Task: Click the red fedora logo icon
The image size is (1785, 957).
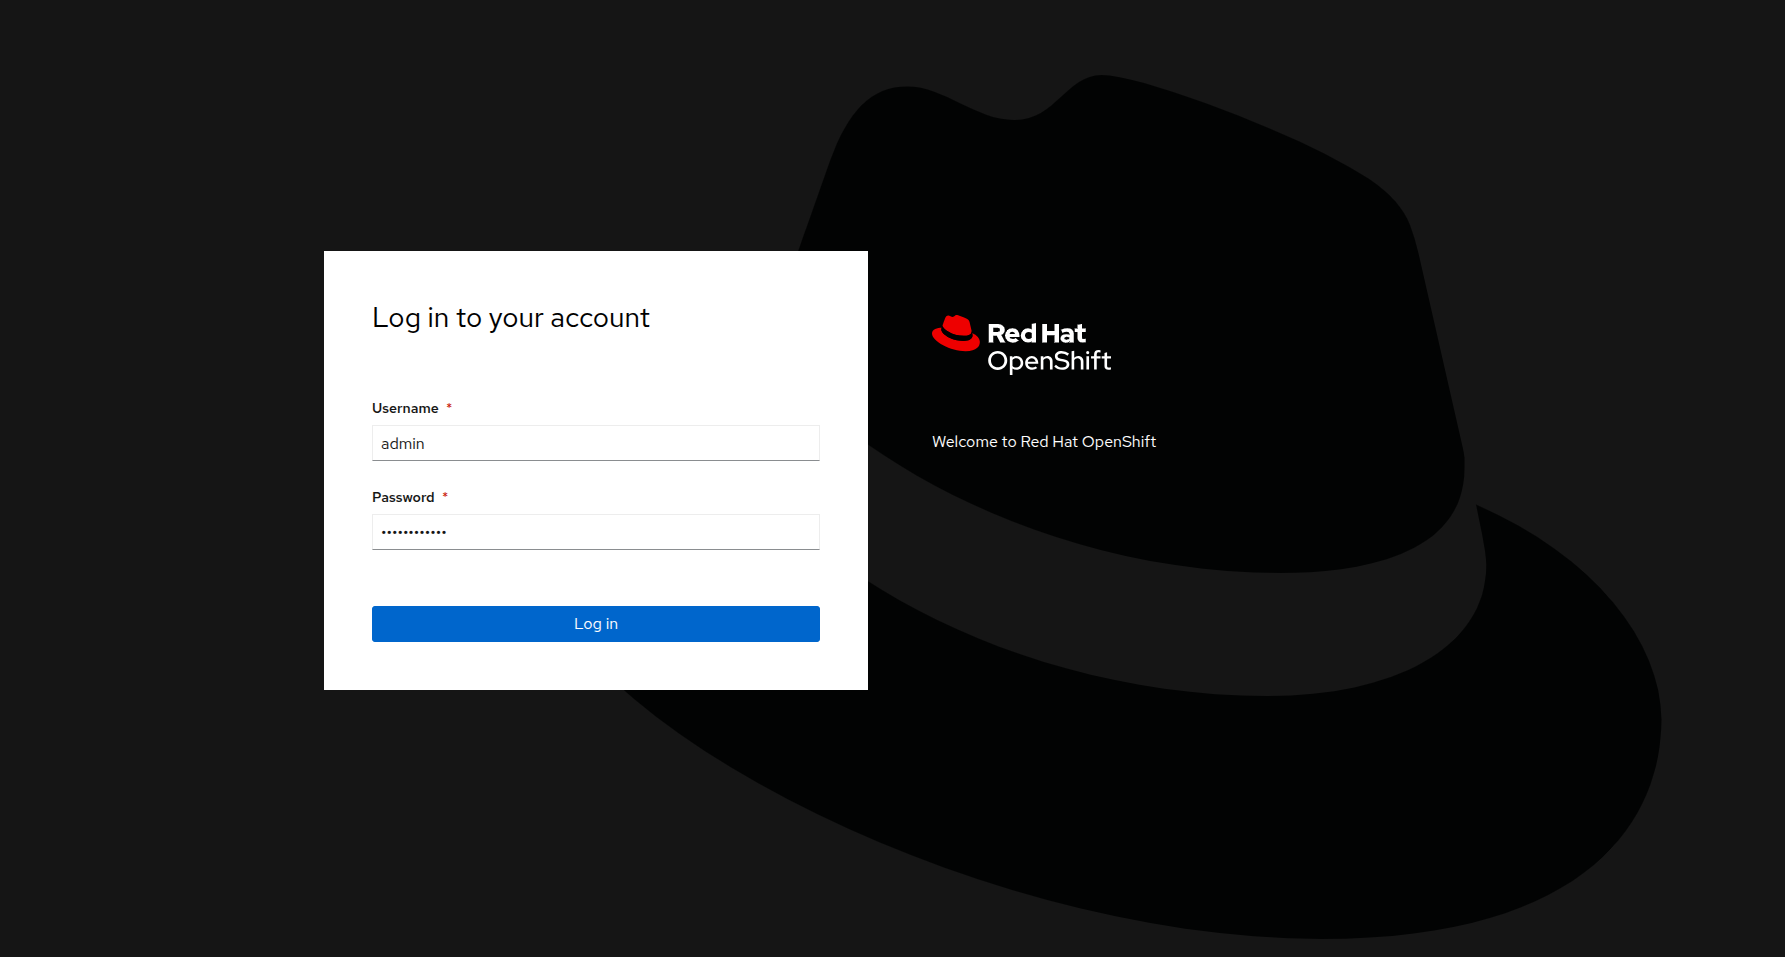Action: pyautogui.click(x=955, y=333)
